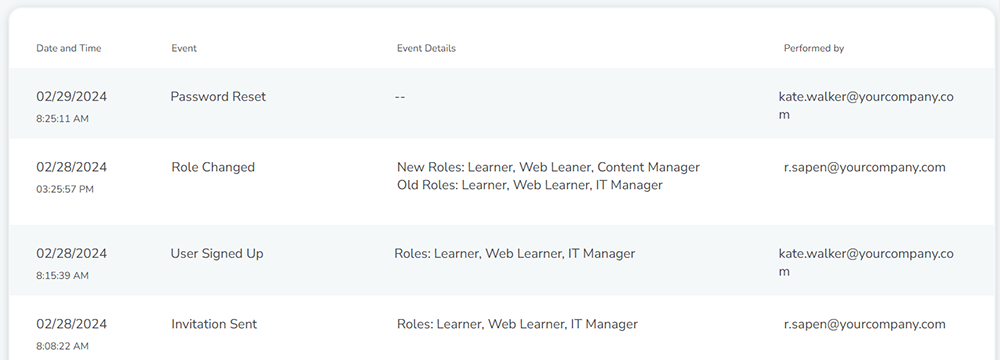Screen dimensions: 1000x360
Task: Select the User Signed Up event
Action: [x=217, y=253]
